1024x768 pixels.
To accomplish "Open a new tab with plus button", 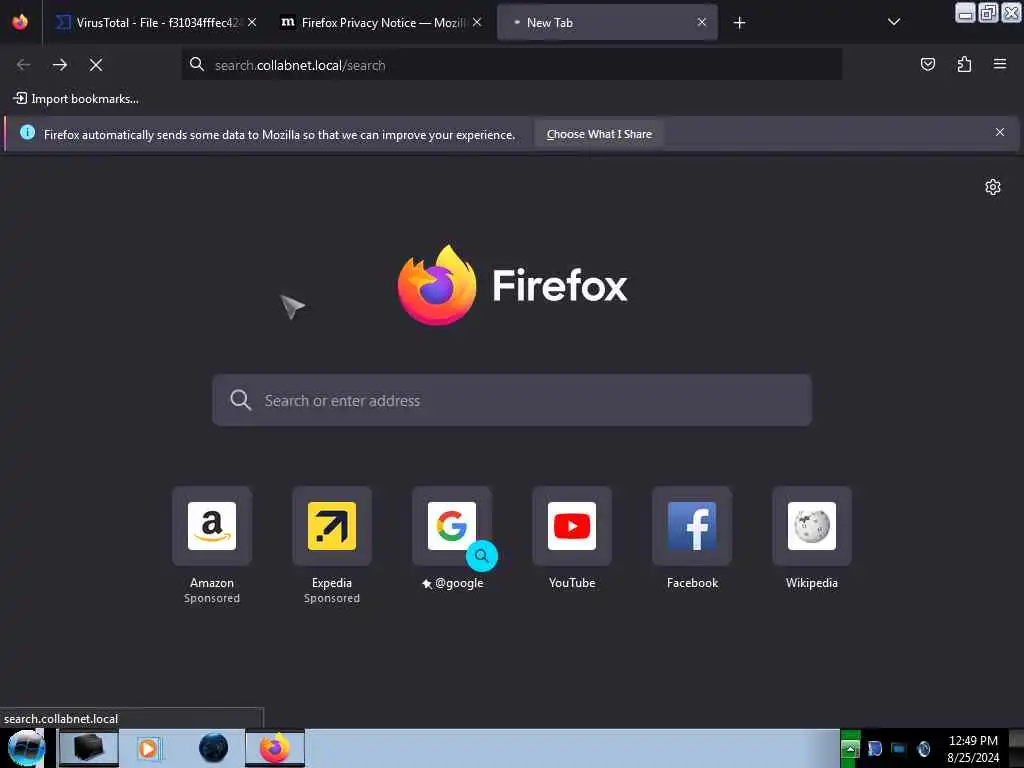I will pyautogui.click(x=739, y=23).
